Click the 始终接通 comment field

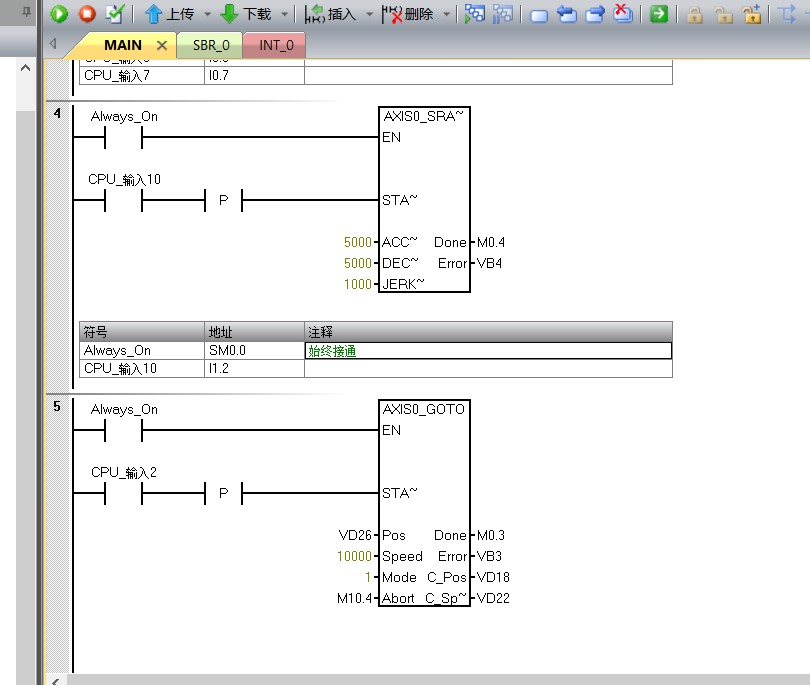(x=487, y=351)
